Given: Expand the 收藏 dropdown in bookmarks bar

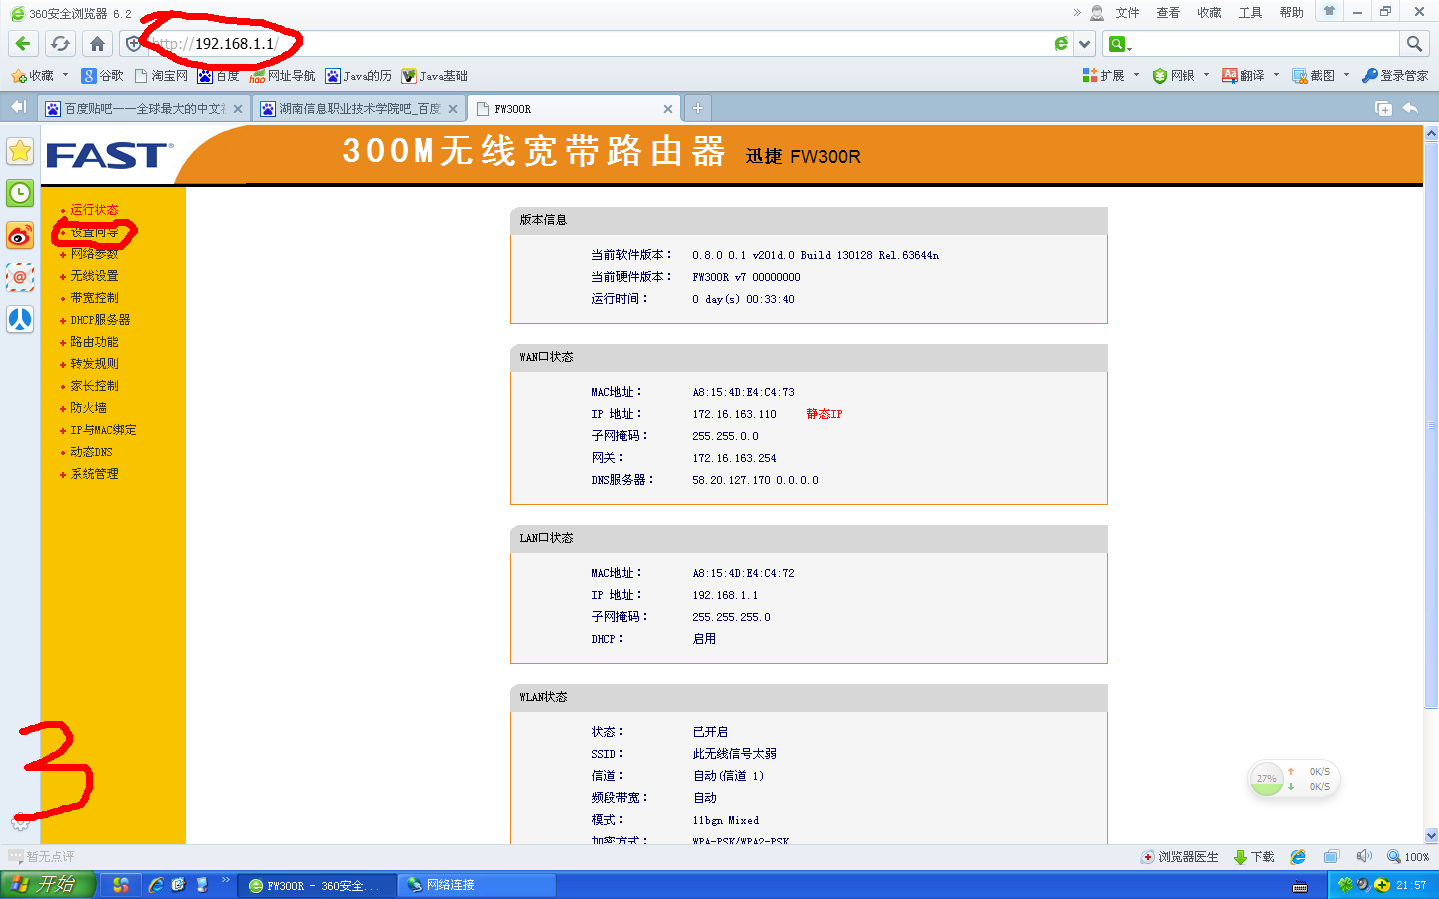Looking at the screenshot, I should [66, 75].
